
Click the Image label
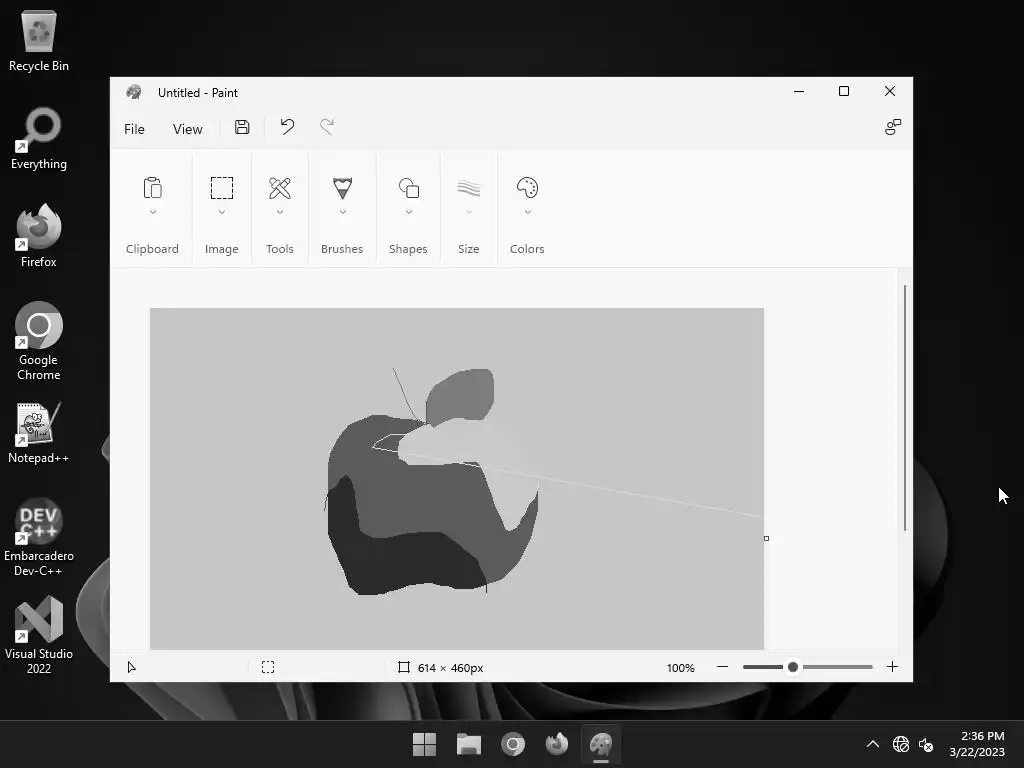(221, 249)
